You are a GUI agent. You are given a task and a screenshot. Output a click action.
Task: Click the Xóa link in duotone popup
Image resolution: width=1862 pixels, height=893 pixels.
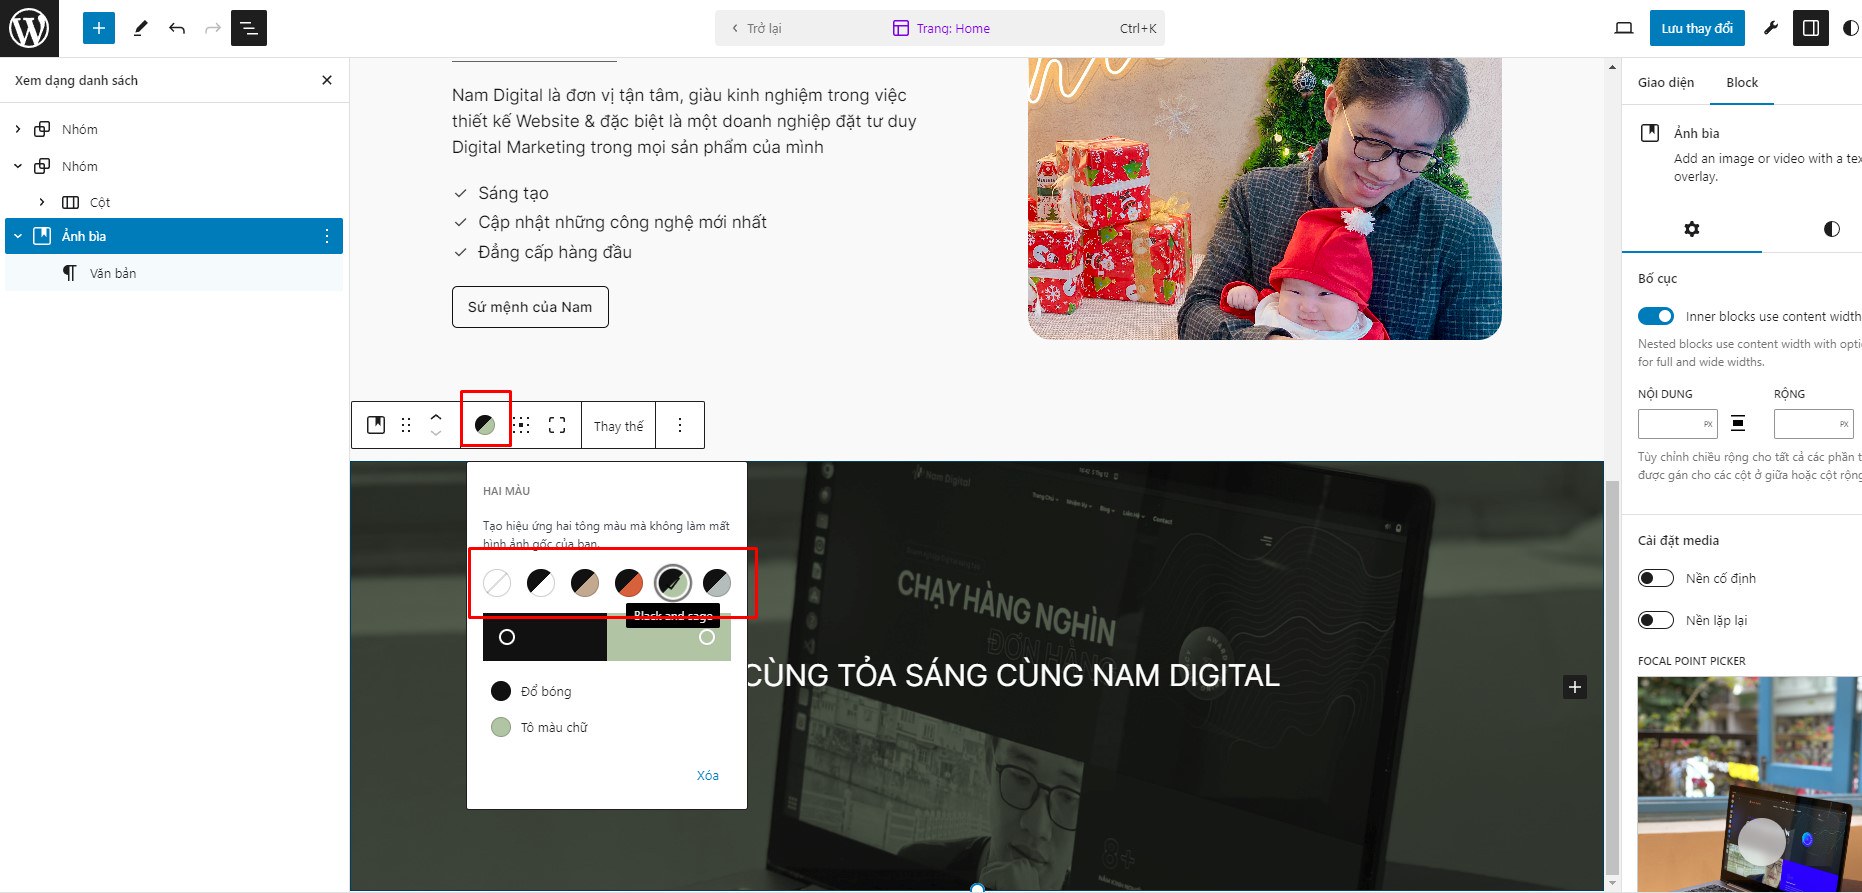tap(708, 775)
